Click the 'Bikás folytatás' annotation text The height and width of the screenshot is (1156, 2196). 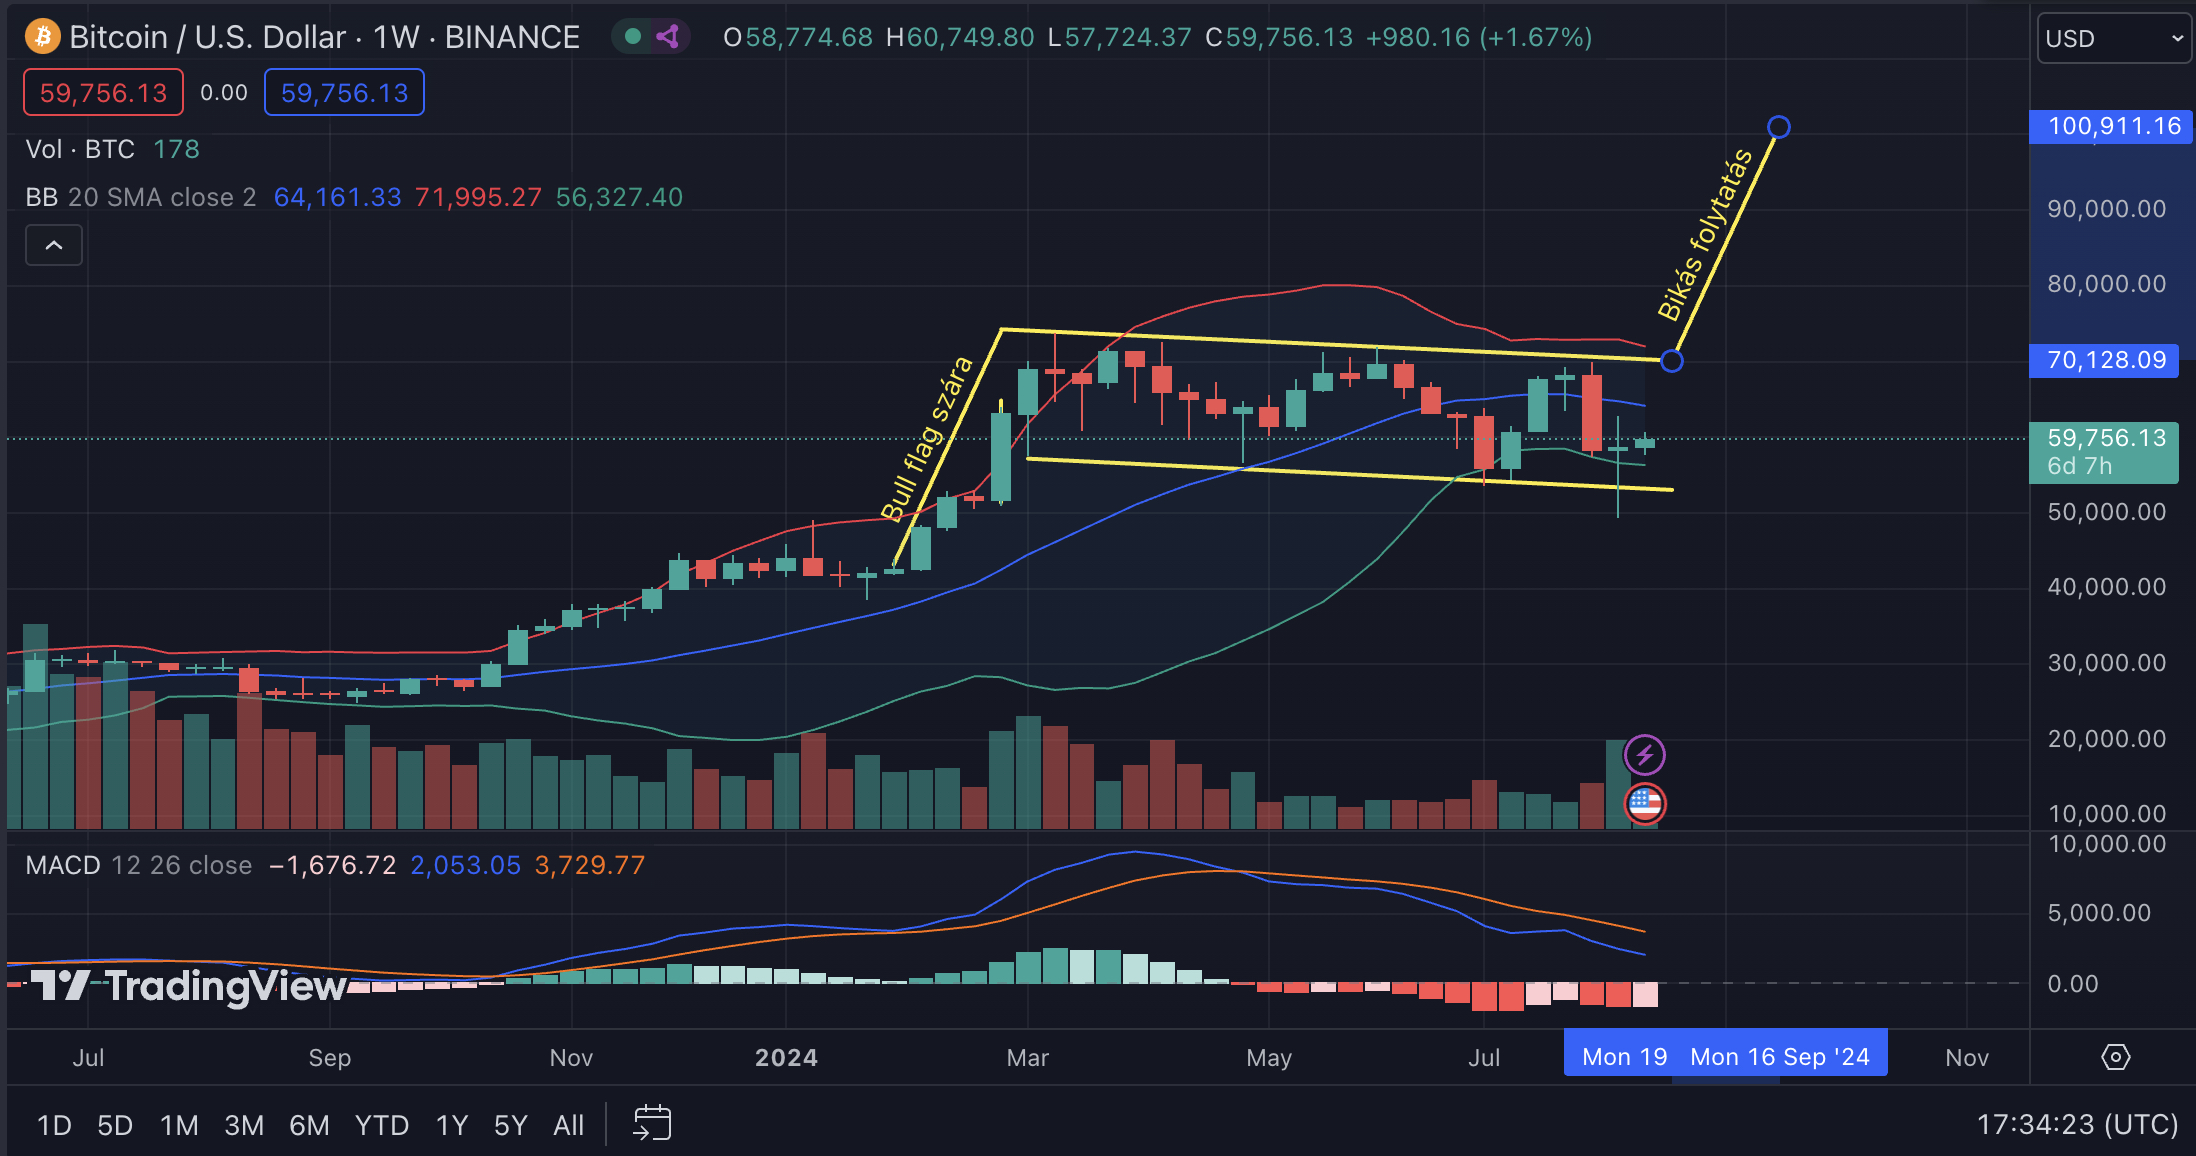[x=1705, y=234]
